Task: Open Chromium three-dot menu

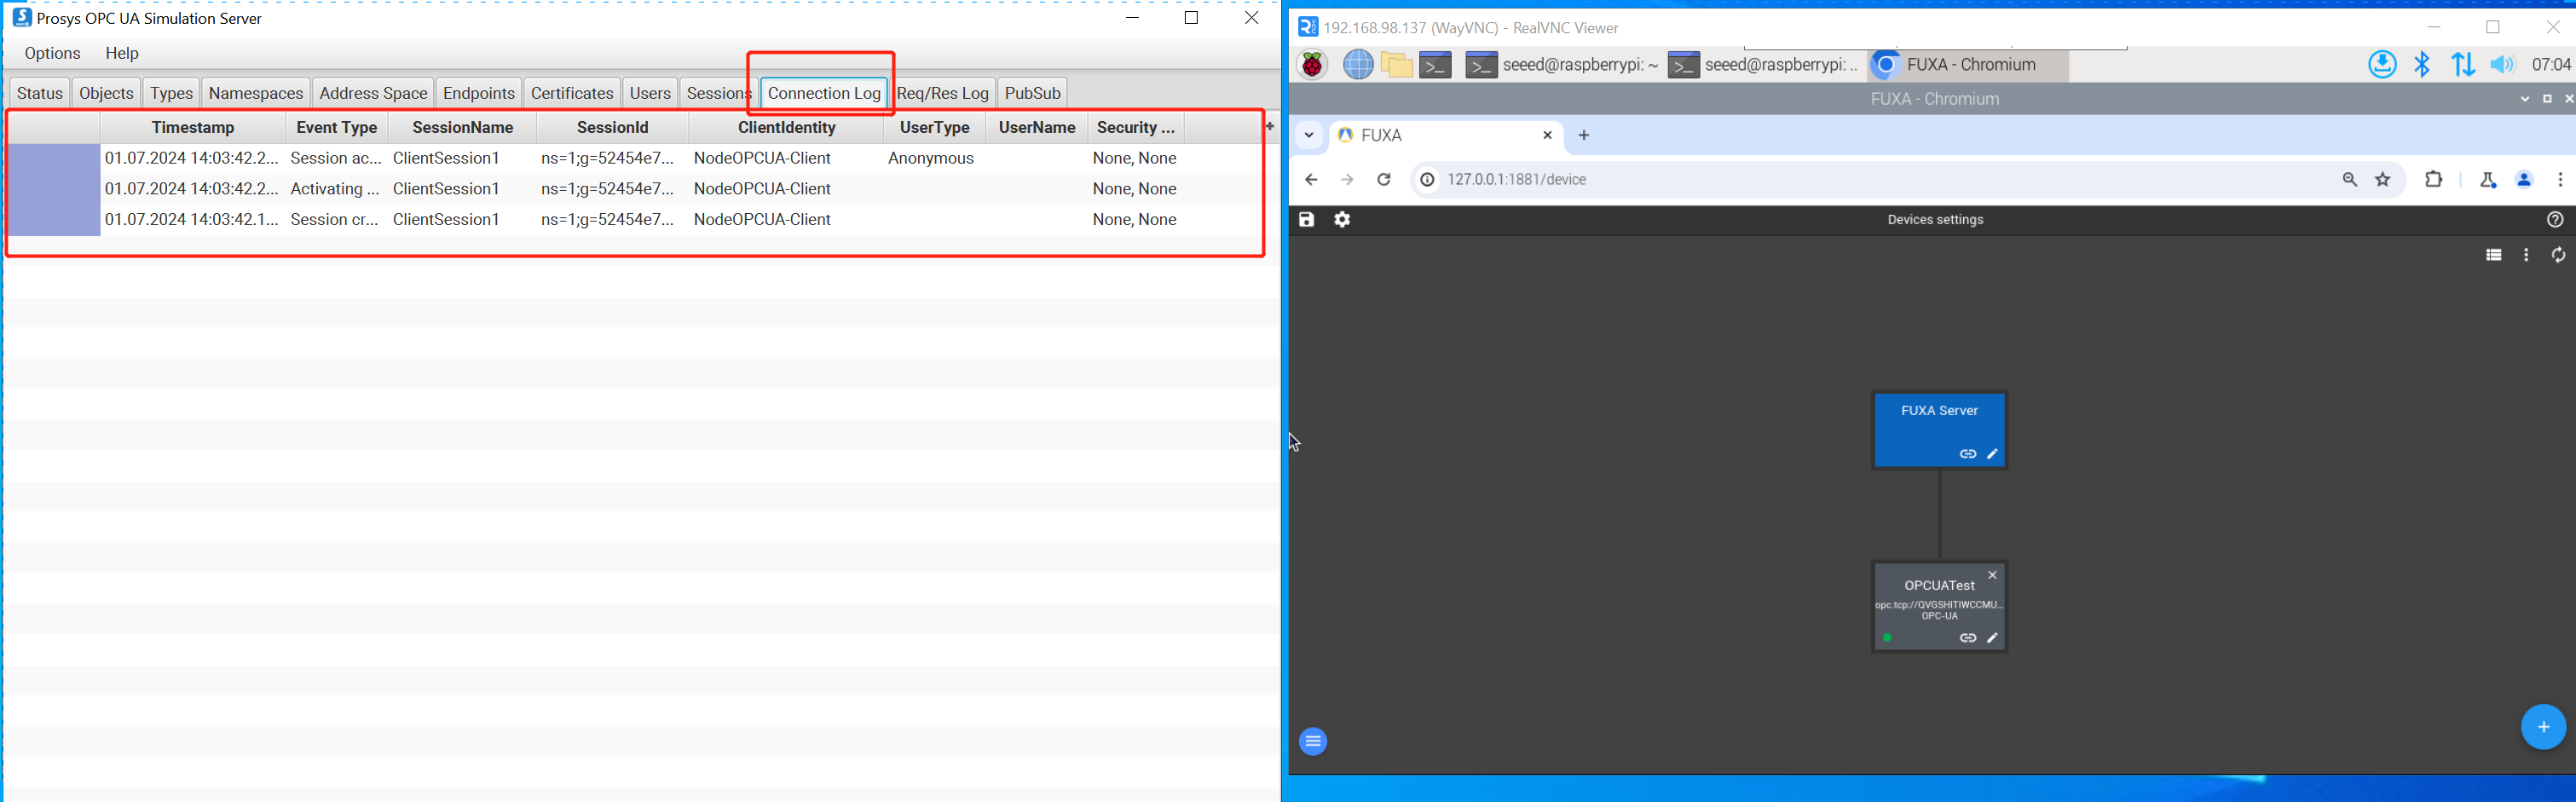Action: click(x=2560, y=180)
